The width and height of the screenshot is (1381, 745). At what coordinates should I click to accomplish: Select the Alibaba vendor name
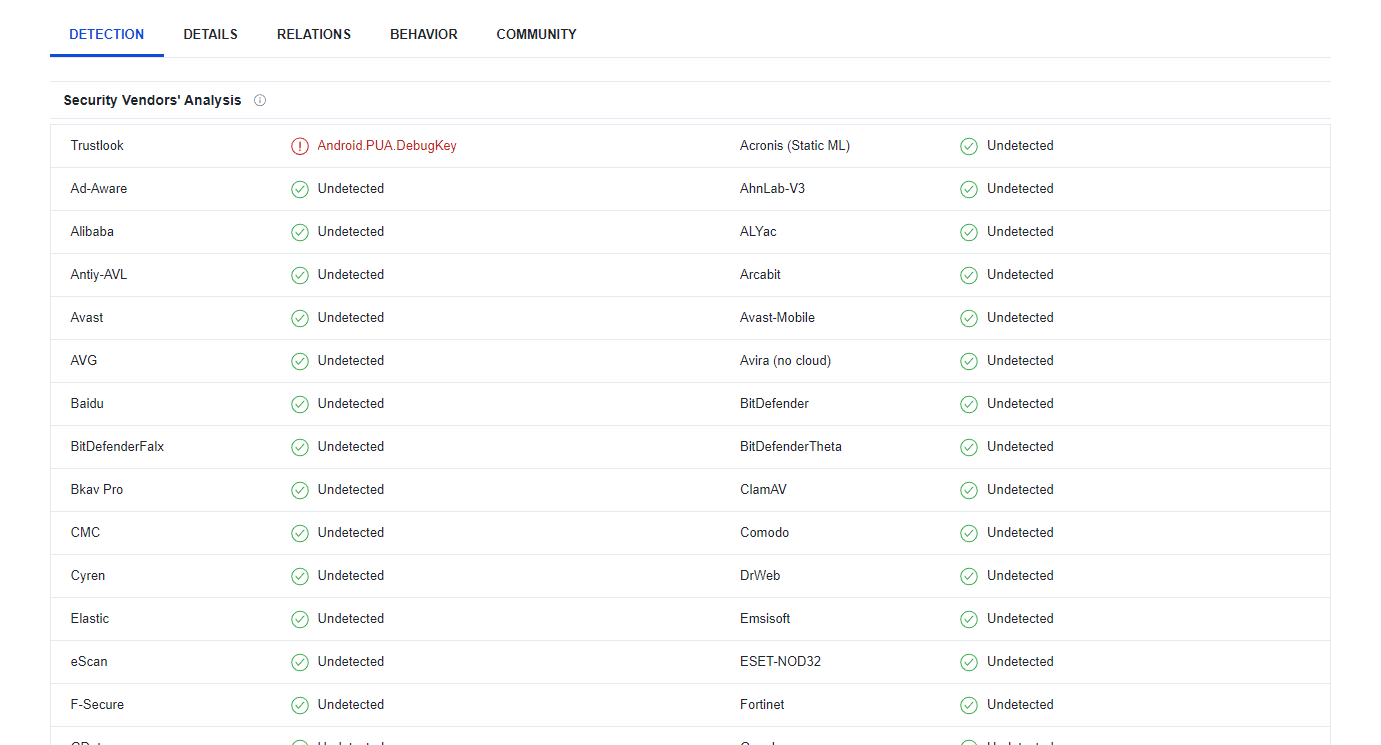point(92,232)
